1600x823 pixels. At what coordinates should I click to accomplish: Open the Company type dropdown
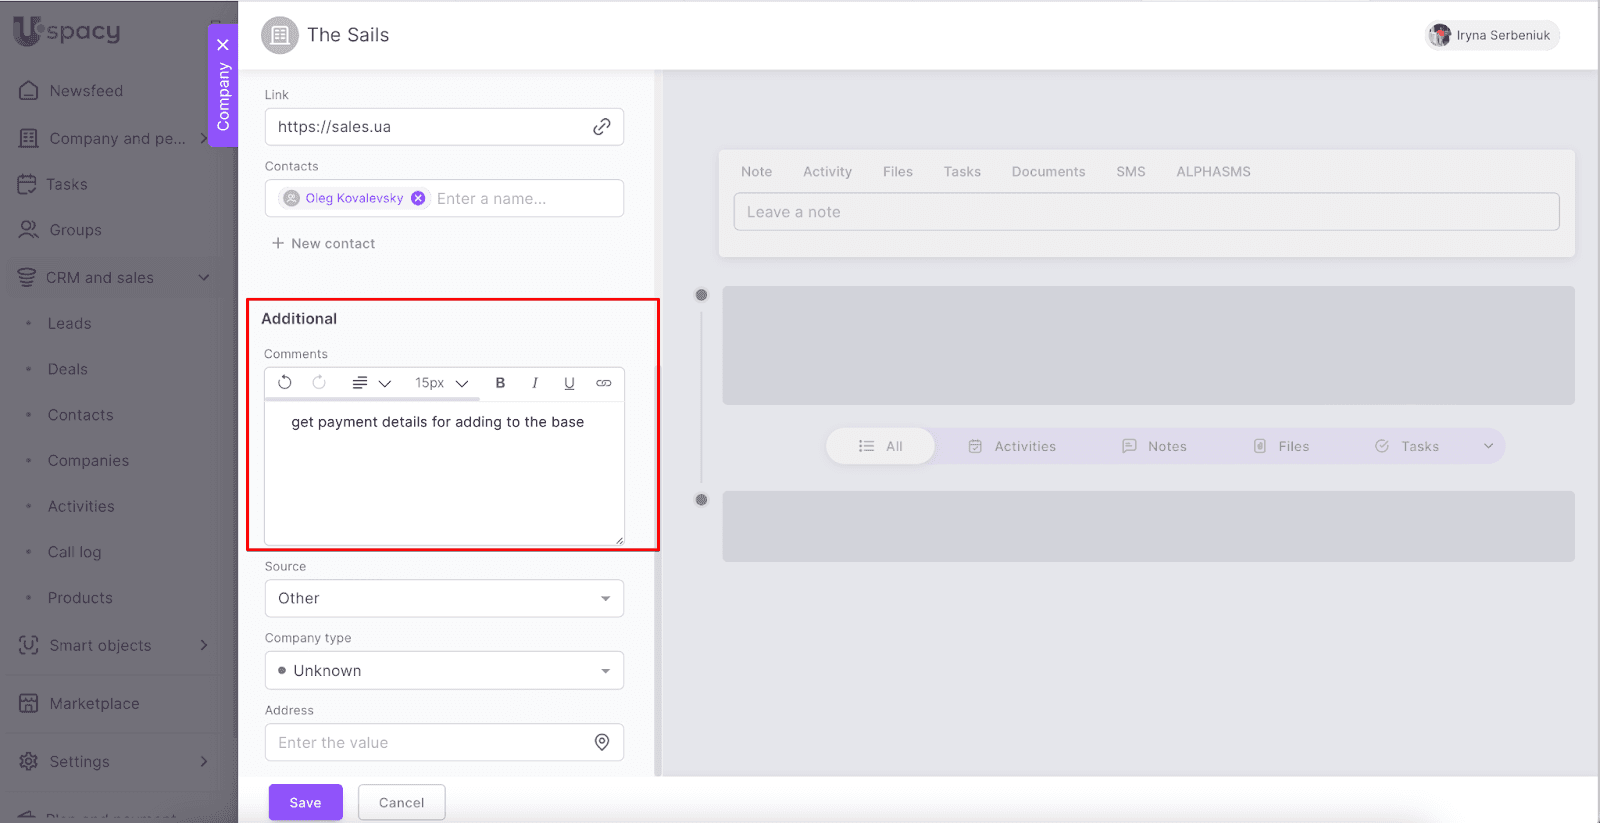coord(444,670)
